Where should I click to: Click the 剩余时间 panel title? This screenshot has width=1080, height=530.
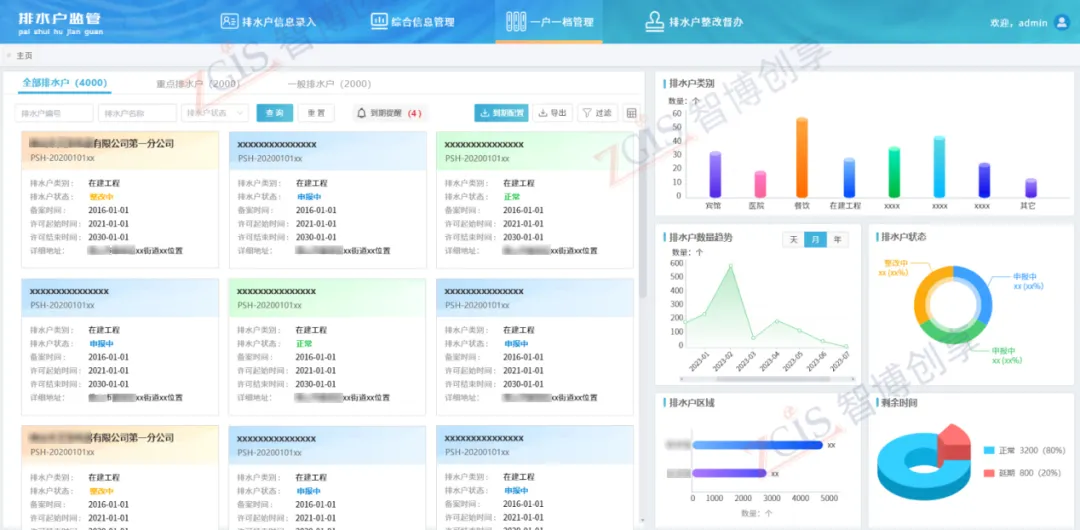point(899,402)
